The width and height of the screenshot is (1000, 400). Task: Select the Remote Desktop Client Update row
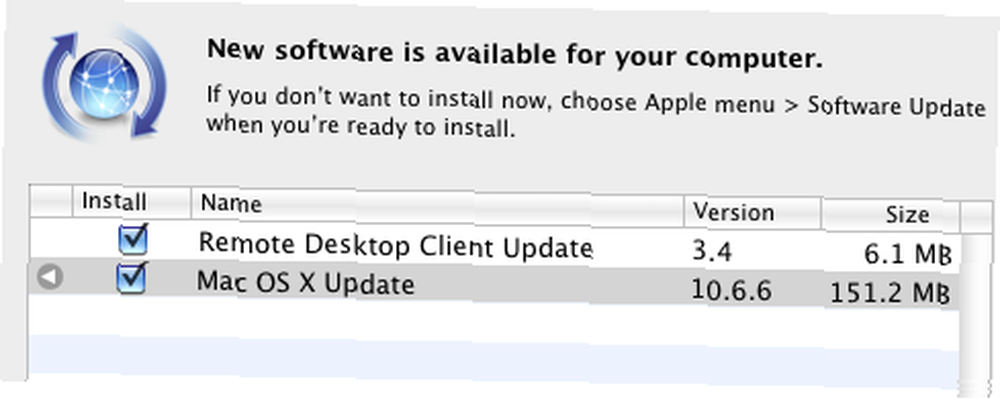click(x=494, y=246)
